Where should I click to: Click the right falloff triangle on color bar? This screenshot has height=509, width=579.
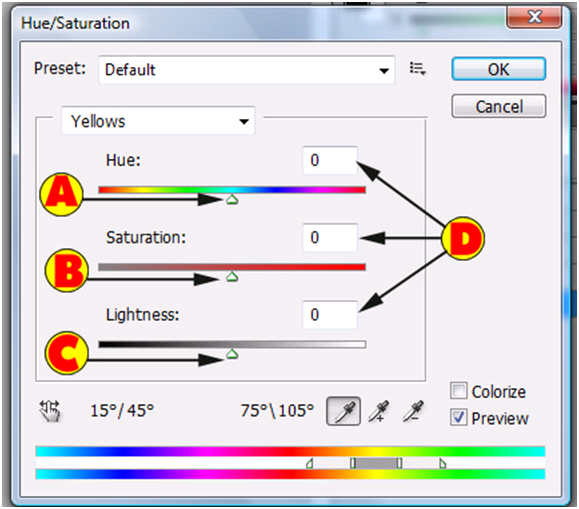pos(442,463)
